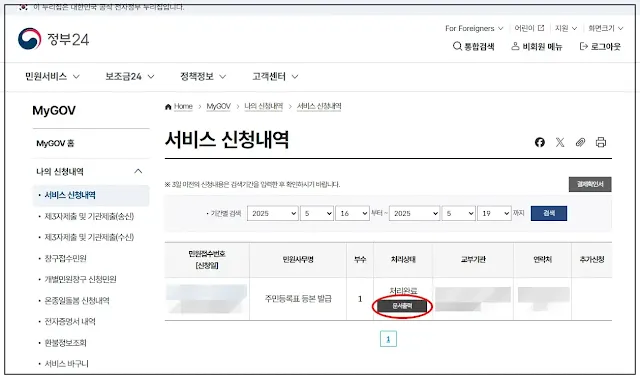Open 민원서비스 main menu
The width and height of the screenshot is (640, 379).
coord(52,76)
